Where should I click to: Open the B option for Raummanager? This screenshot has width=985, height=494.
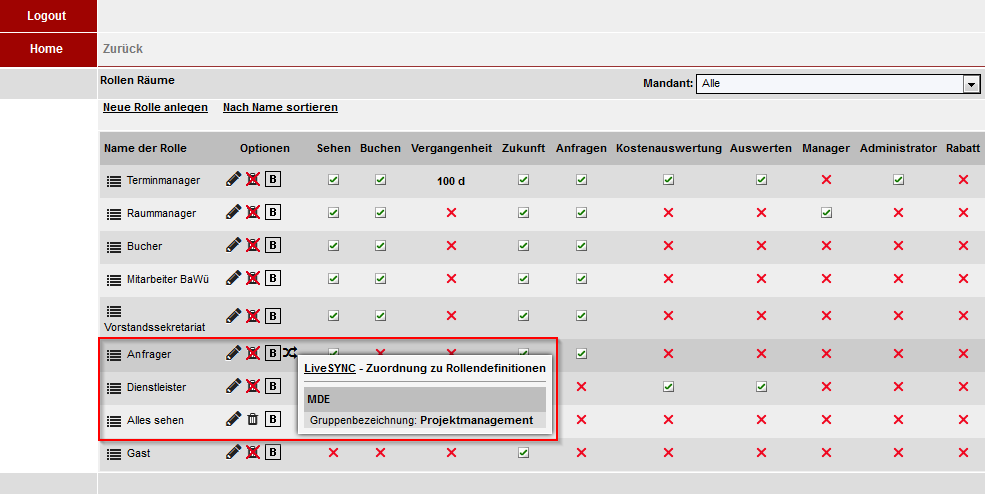click(x=273, y=212)
